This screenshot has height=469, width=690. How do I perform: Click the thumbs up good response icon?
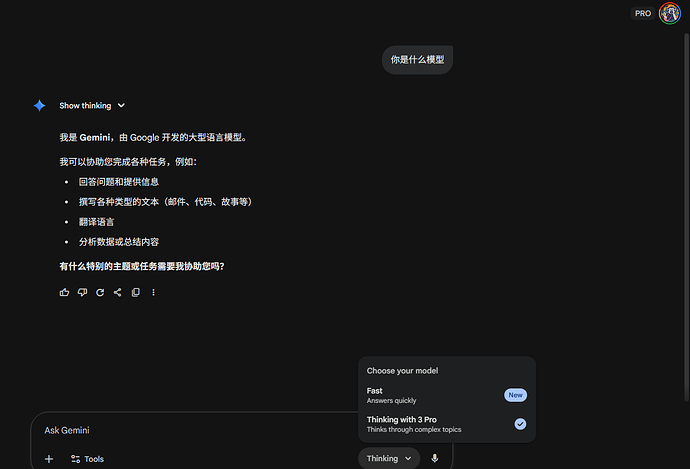tap(64, 292)
